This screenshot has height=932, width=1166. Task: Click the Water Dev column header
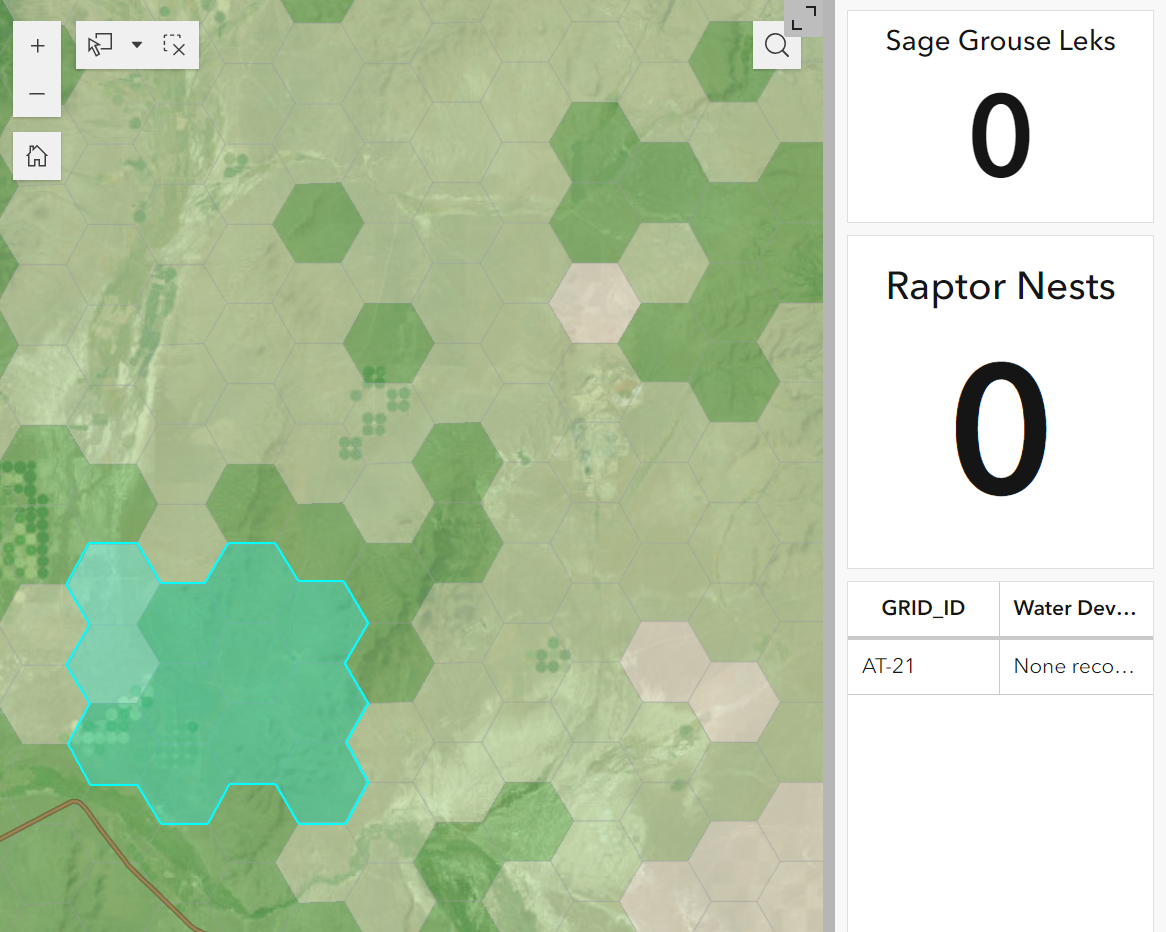click(x=1076, y=608)
